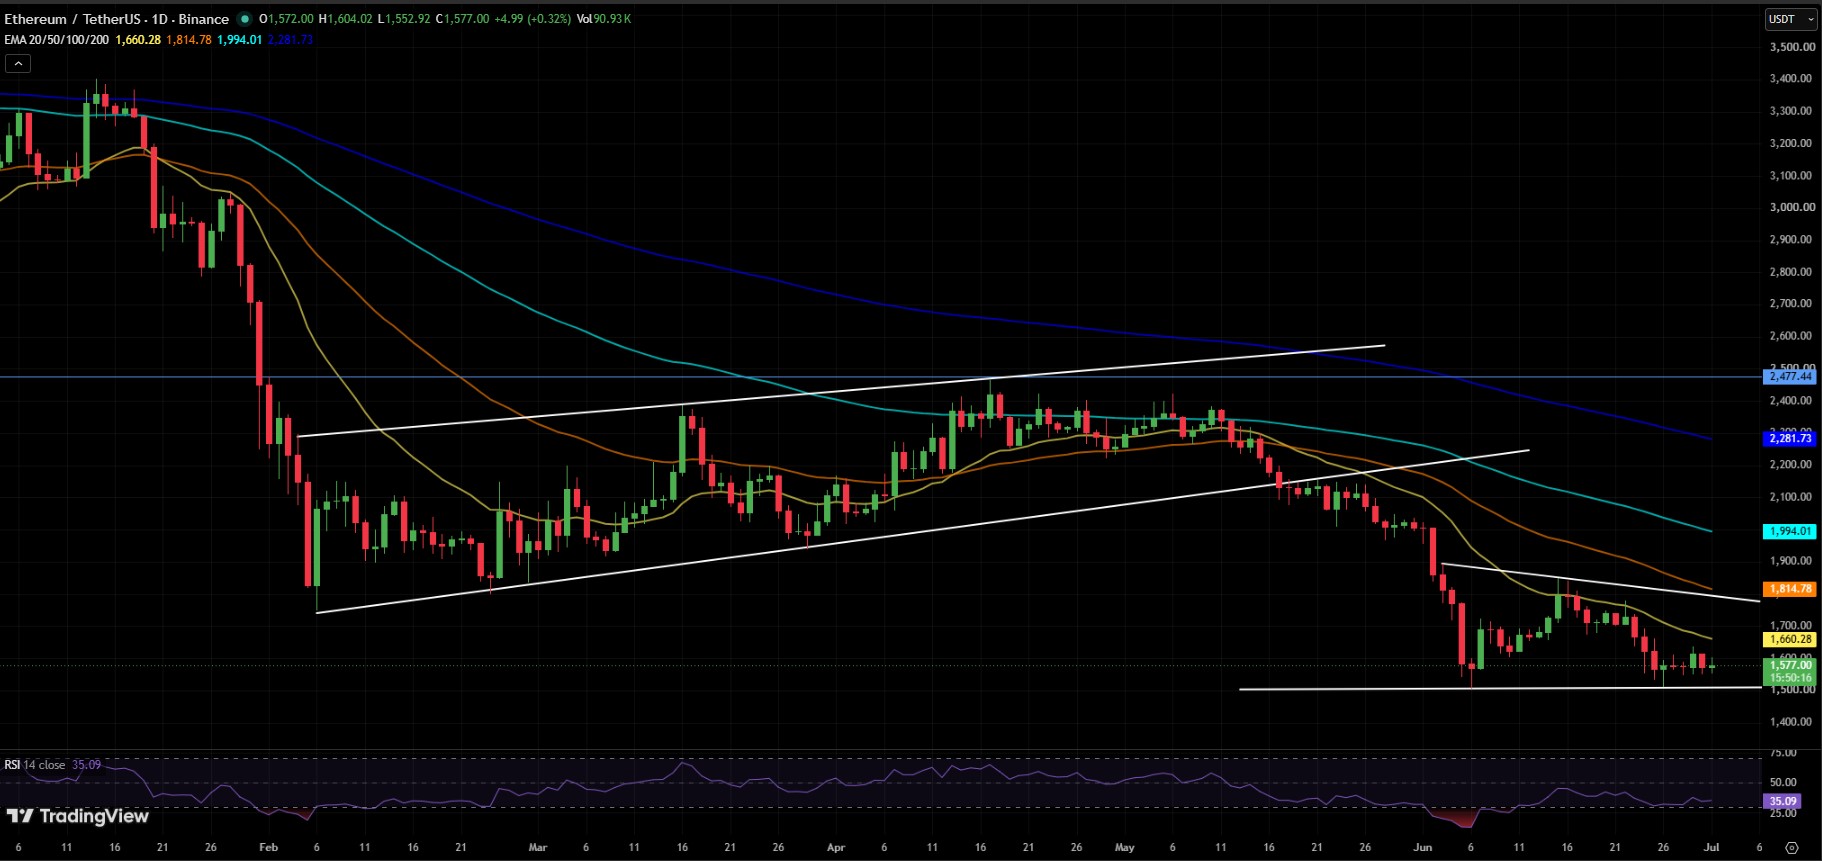The height and width of the screenshot is (861, 1822).
Task: Select the RSI 14 close indicator legend
Action: pyautogui.click(x=35, y=765)
